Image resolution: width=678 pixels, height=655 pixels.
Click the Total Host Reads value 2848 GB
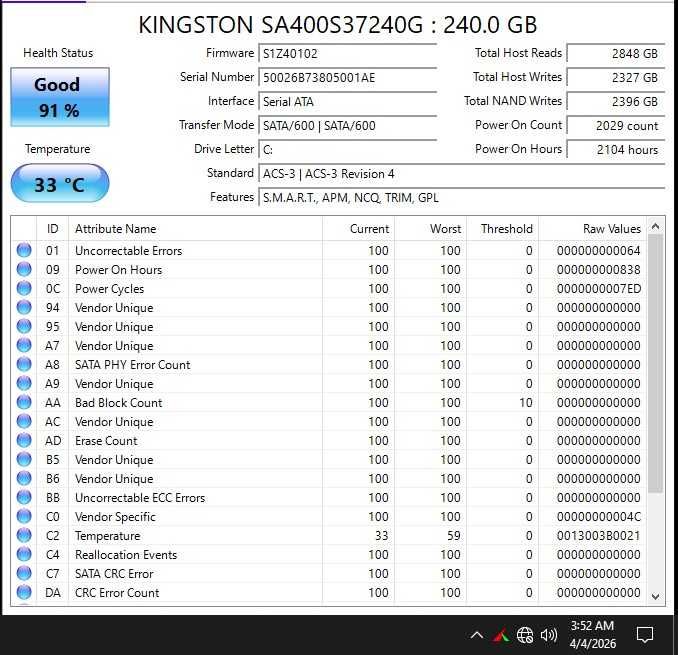(616, 54)
